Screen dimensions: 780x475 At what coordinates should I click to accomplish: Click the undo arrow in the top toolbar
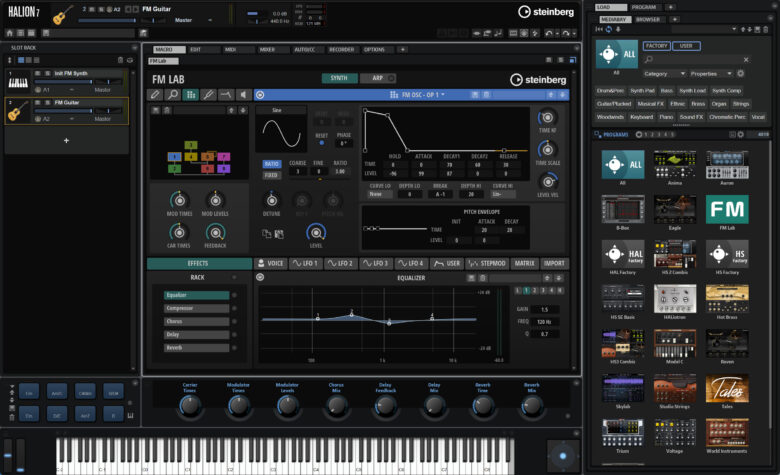(549, 33)
